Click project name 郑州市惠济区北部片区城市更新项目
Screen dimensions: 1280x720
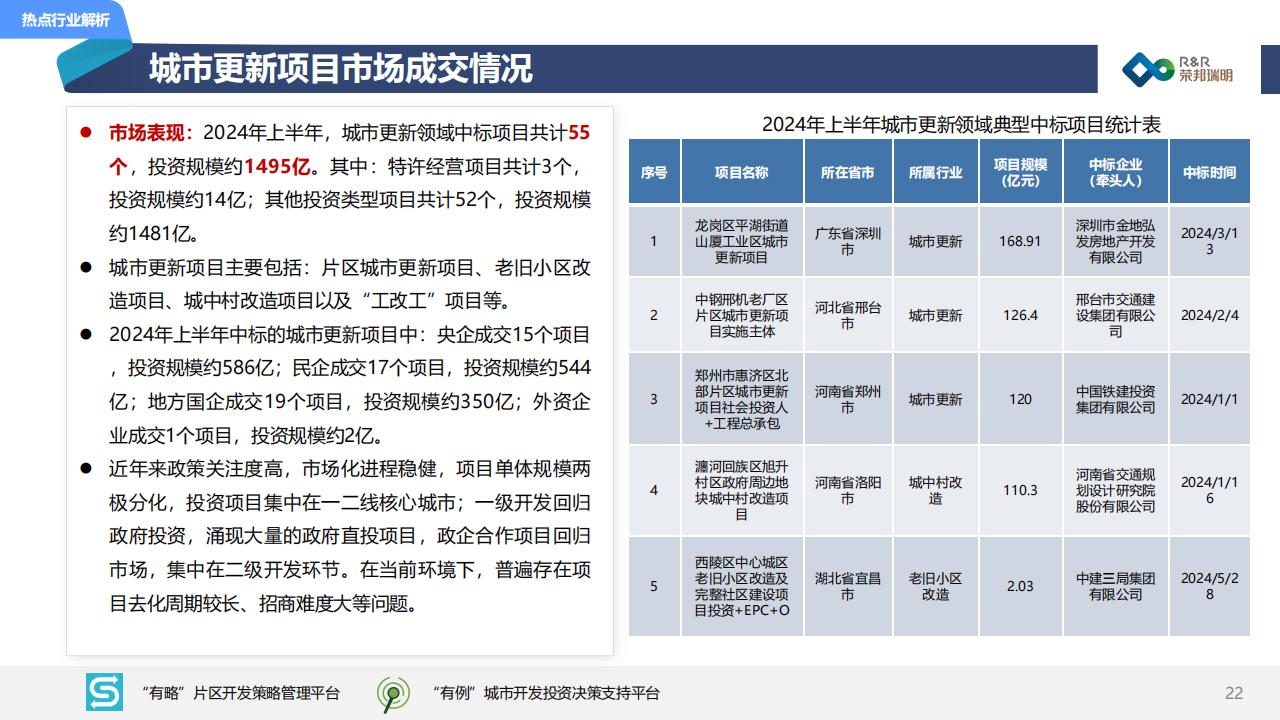click(x=741, y=399)
